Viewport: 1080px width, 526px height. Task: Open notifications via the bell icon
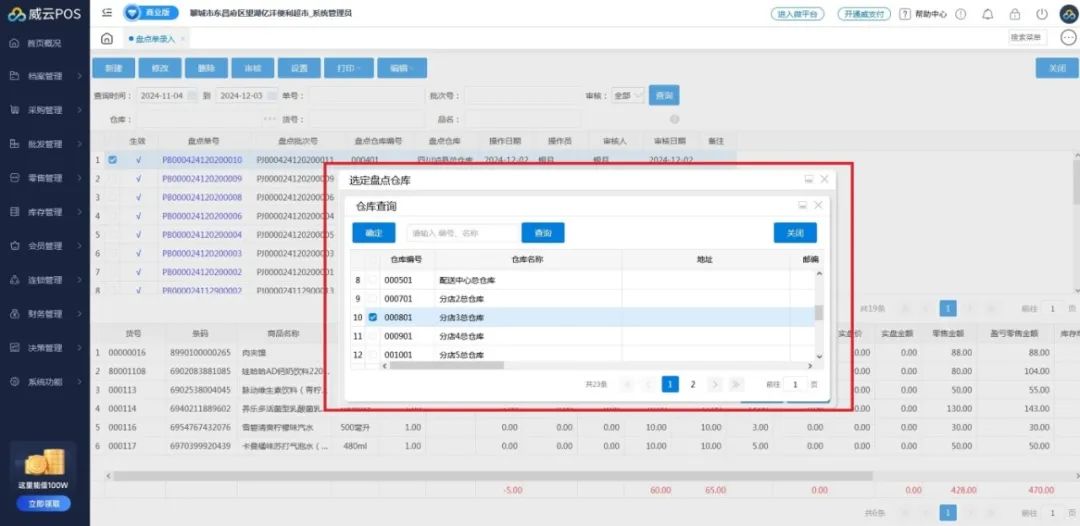pyautogui.click(x=988, y=14)
